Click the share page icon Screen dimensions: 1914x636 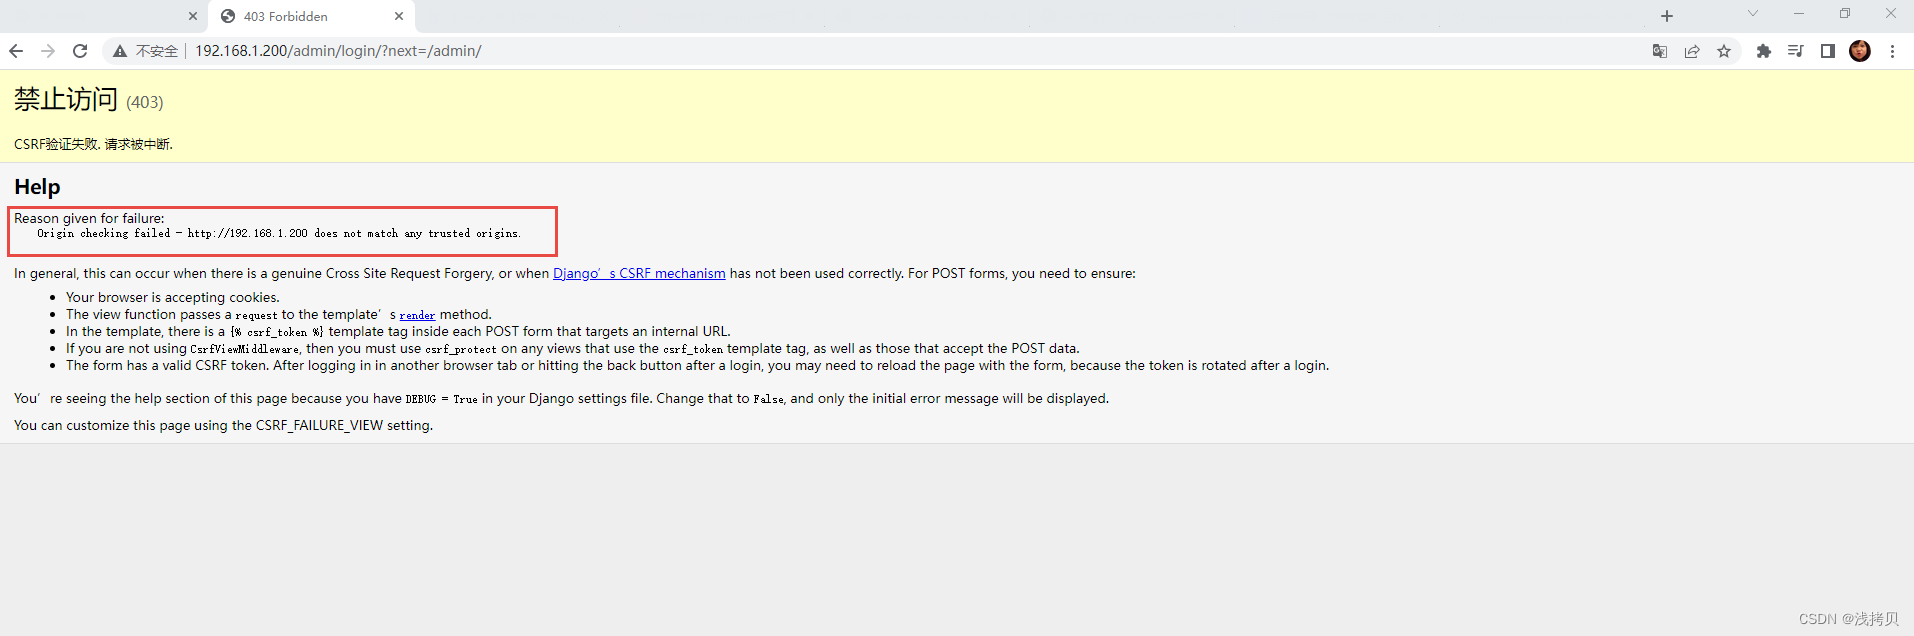(1692, 51)
